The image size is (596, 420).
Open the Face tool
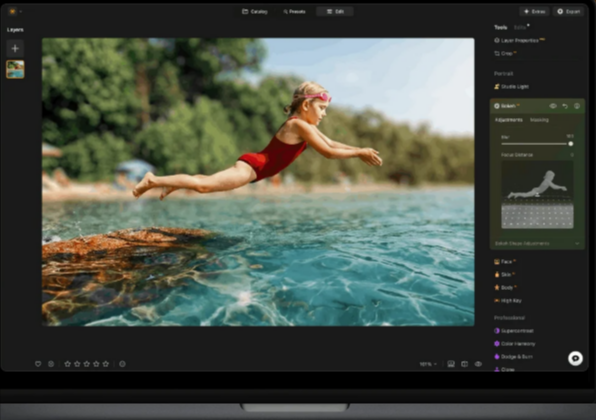tap(505, 262)
